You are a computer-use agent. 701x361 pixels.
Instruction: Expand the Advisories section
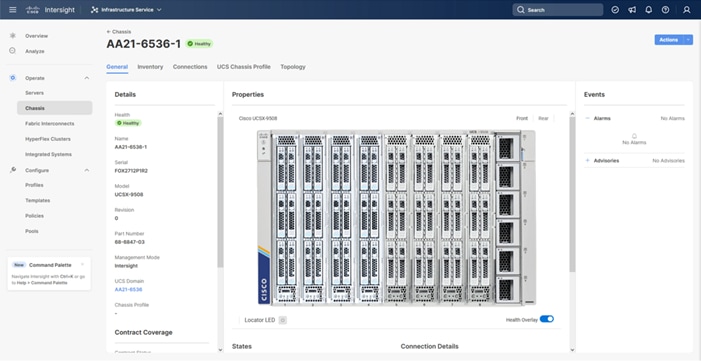click(x=587, y=161)
